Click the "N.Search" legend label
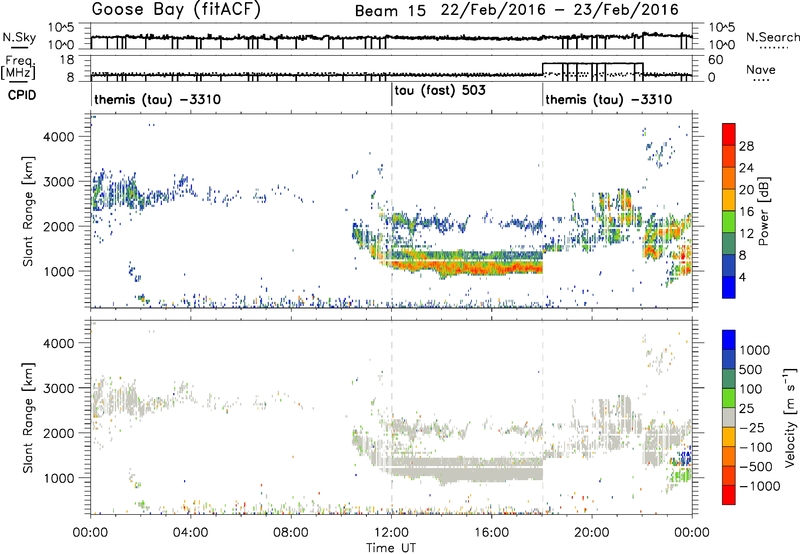 [772, 37]
